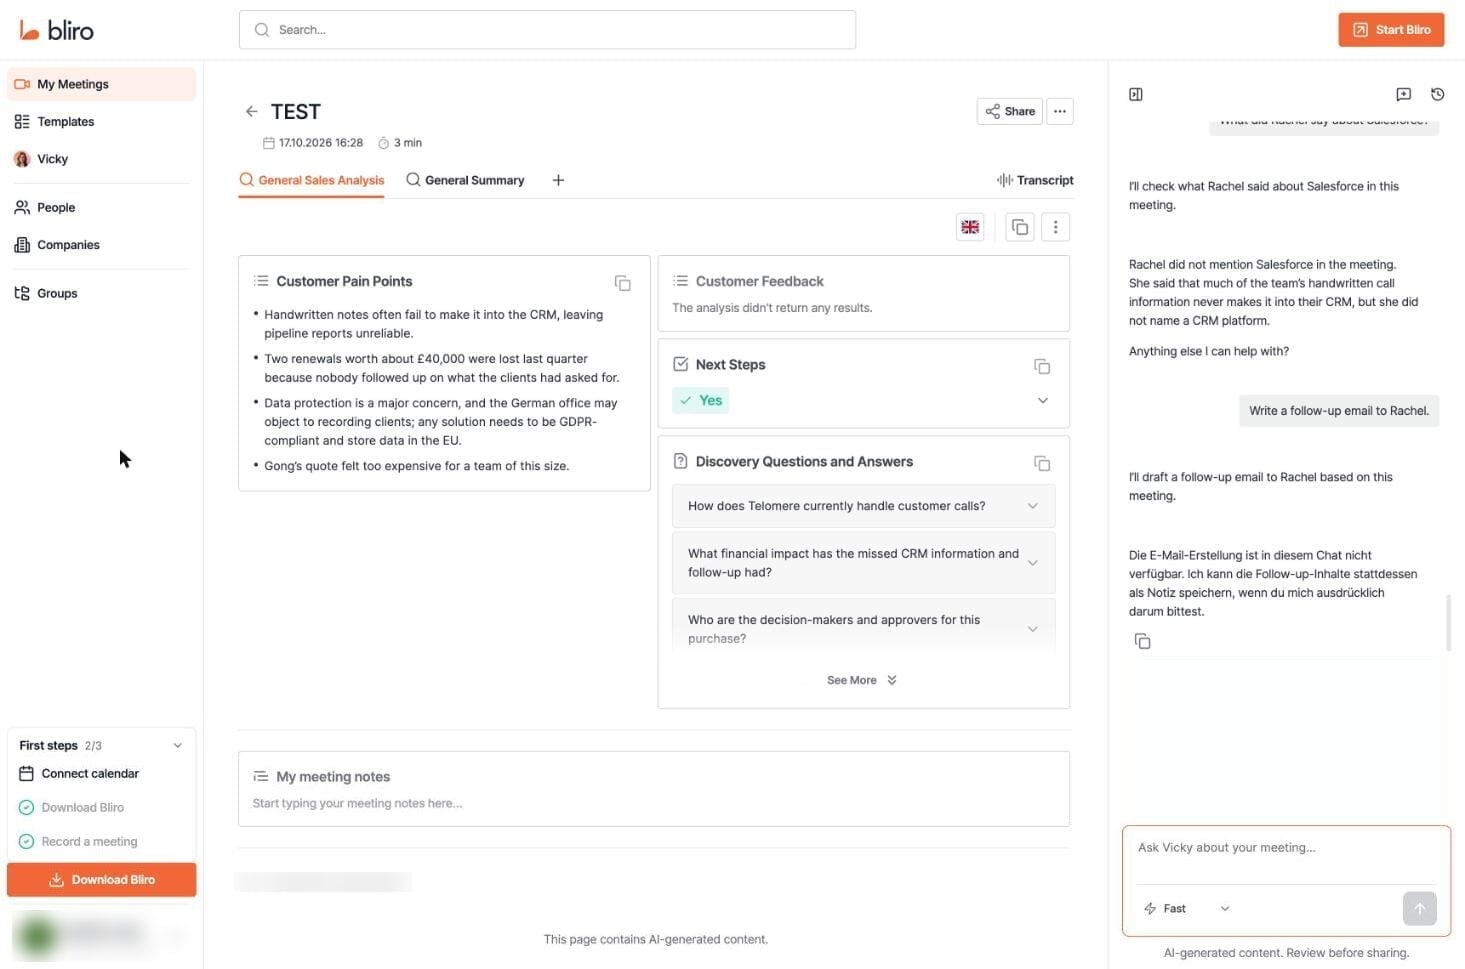Collapse the chat side panel icon
The height and width of the screenshot is (969, 1465).
point(1136,94)
